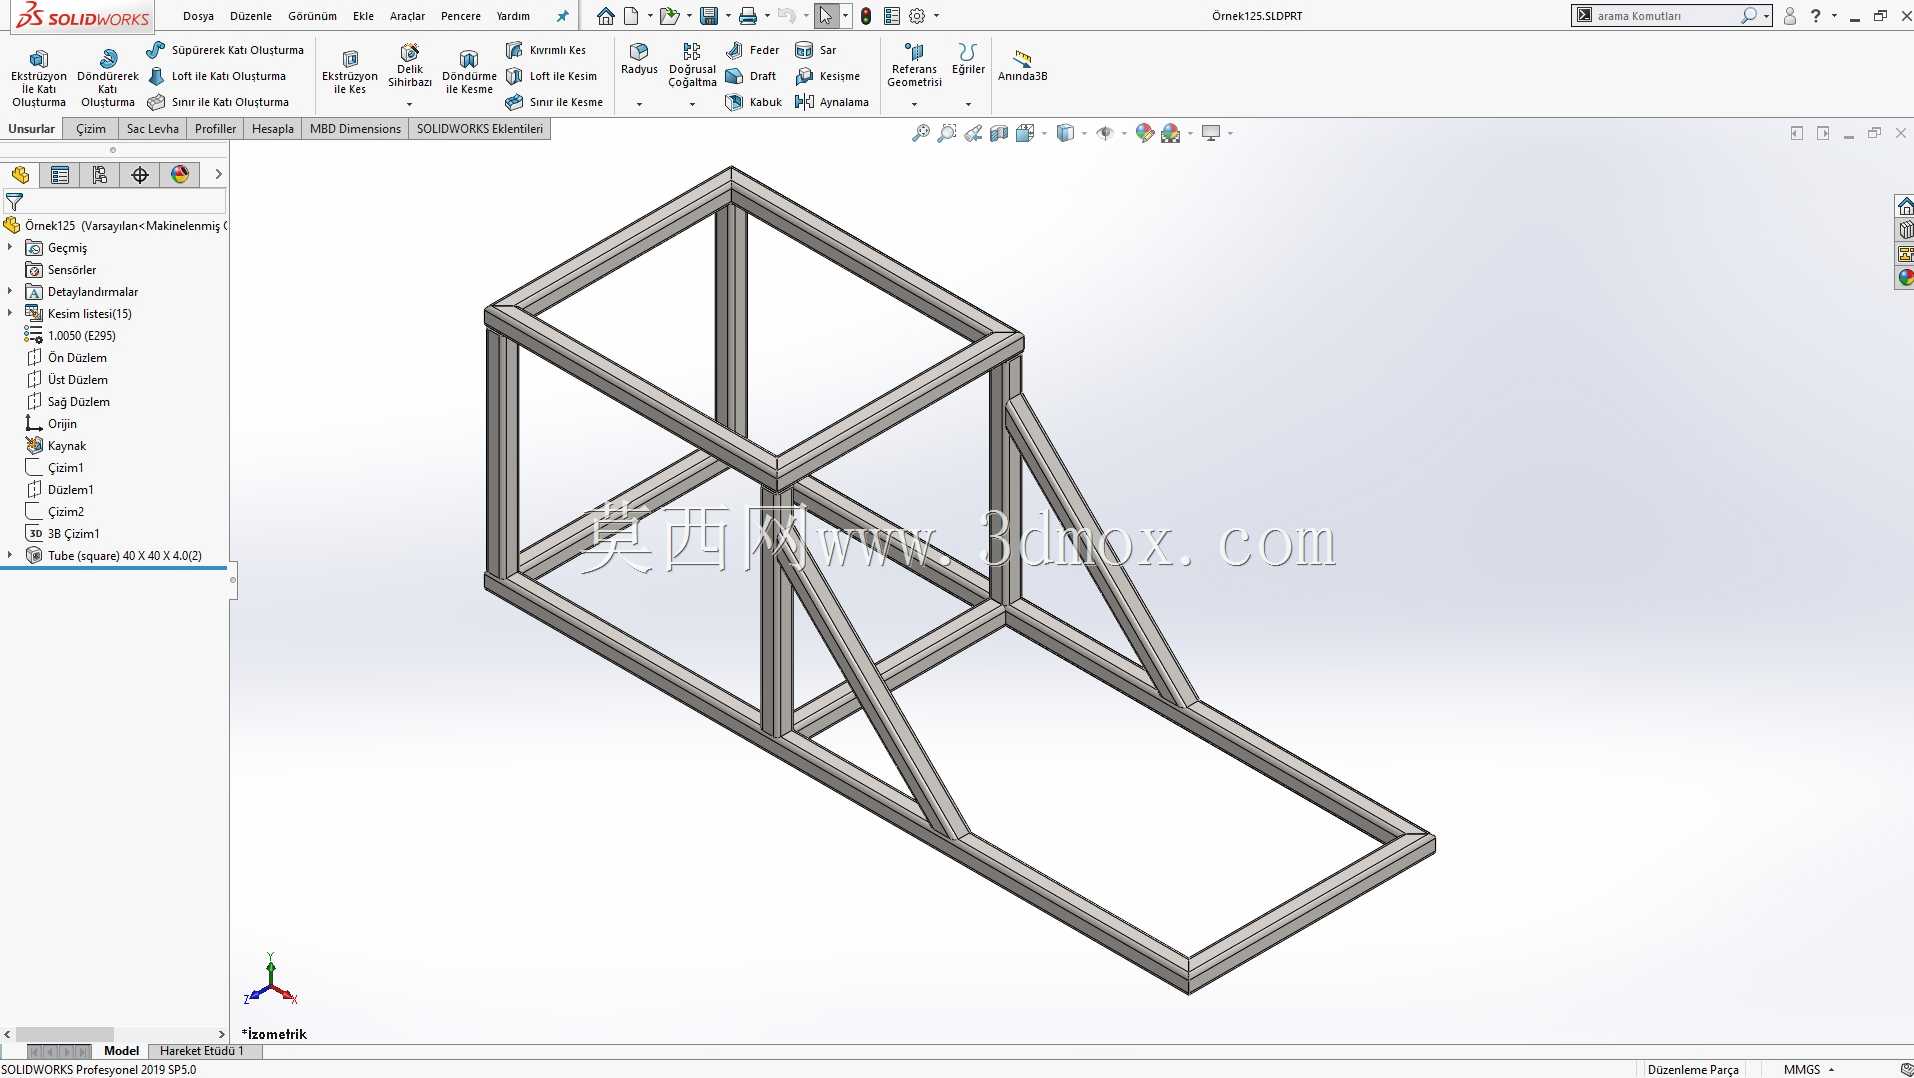
Task: Expand the Geçmiş tree item
Action: pyautogui.click(x=10, y=247)
